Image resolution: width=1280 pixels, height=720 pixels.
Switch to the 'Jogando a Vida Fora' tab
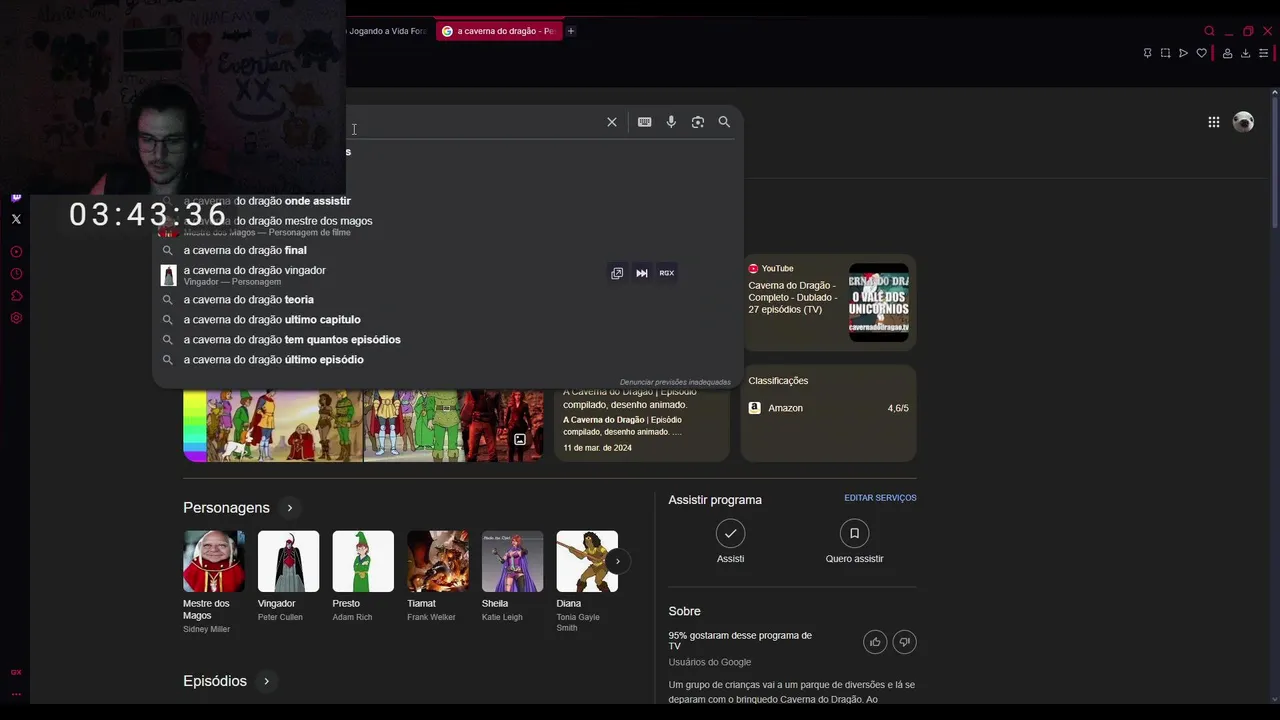388,31
